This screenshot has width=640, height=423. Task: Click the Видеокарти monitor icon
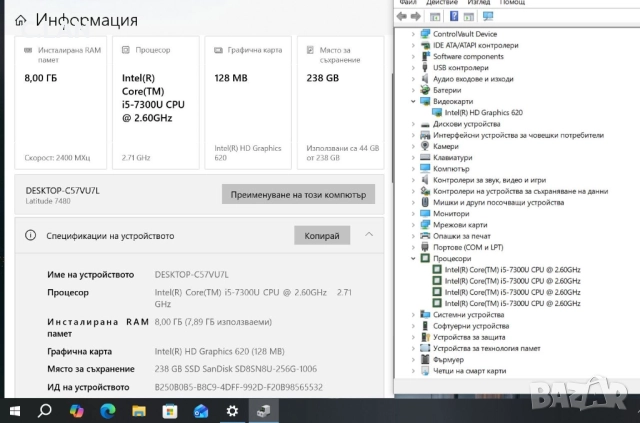click(x=425, y=101)
